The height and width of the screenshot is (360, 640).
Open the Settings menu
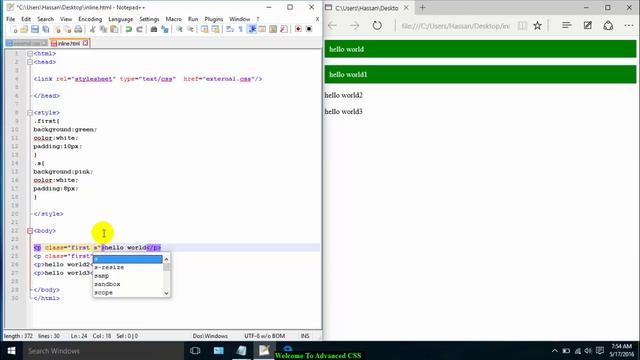149,19
